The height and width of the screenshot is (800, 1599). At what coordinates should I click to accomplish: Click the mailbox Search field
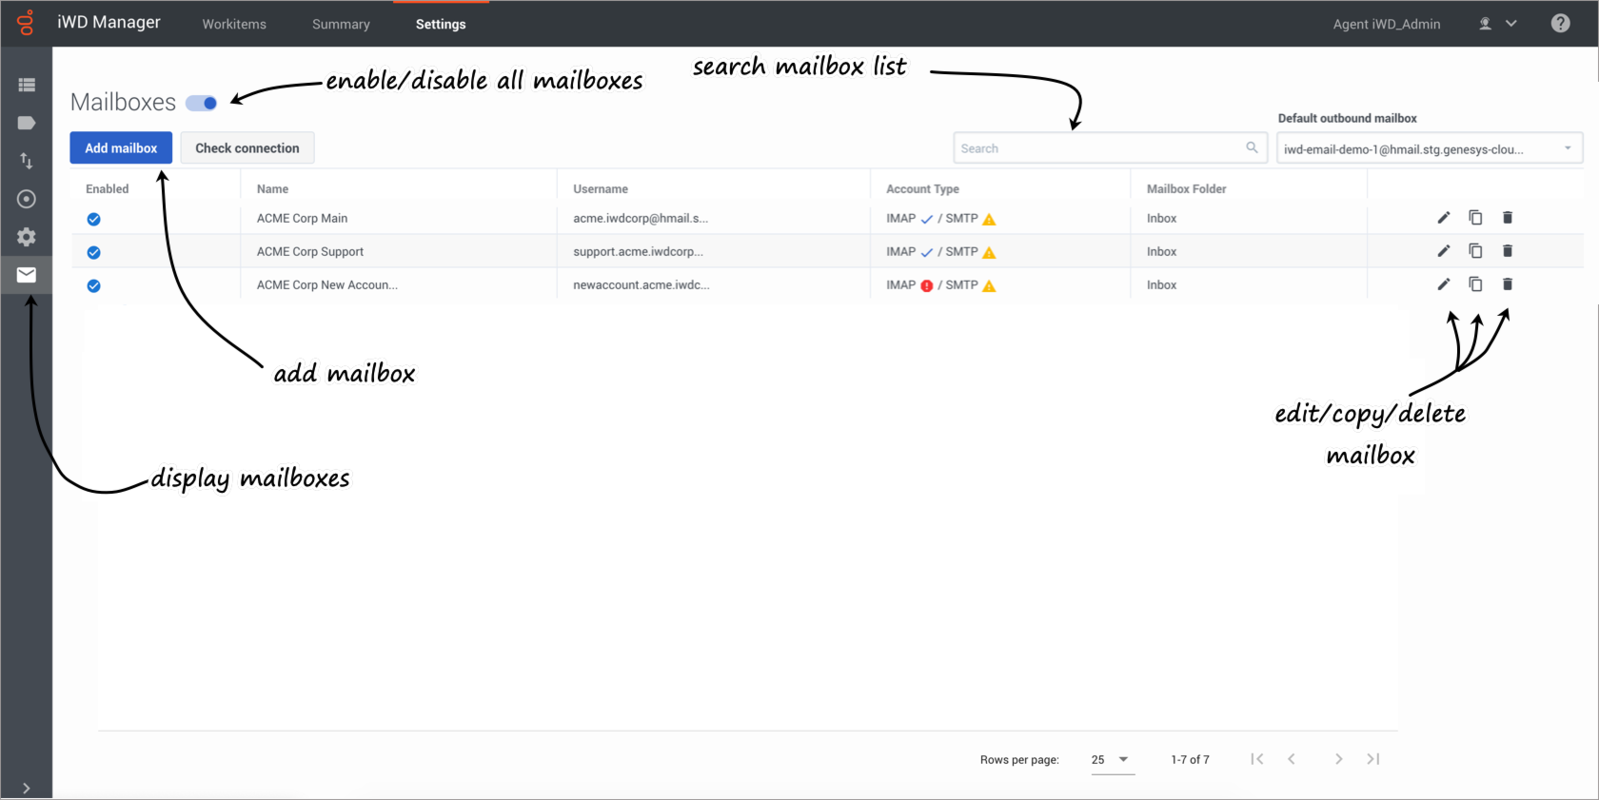pos(1110,148)
